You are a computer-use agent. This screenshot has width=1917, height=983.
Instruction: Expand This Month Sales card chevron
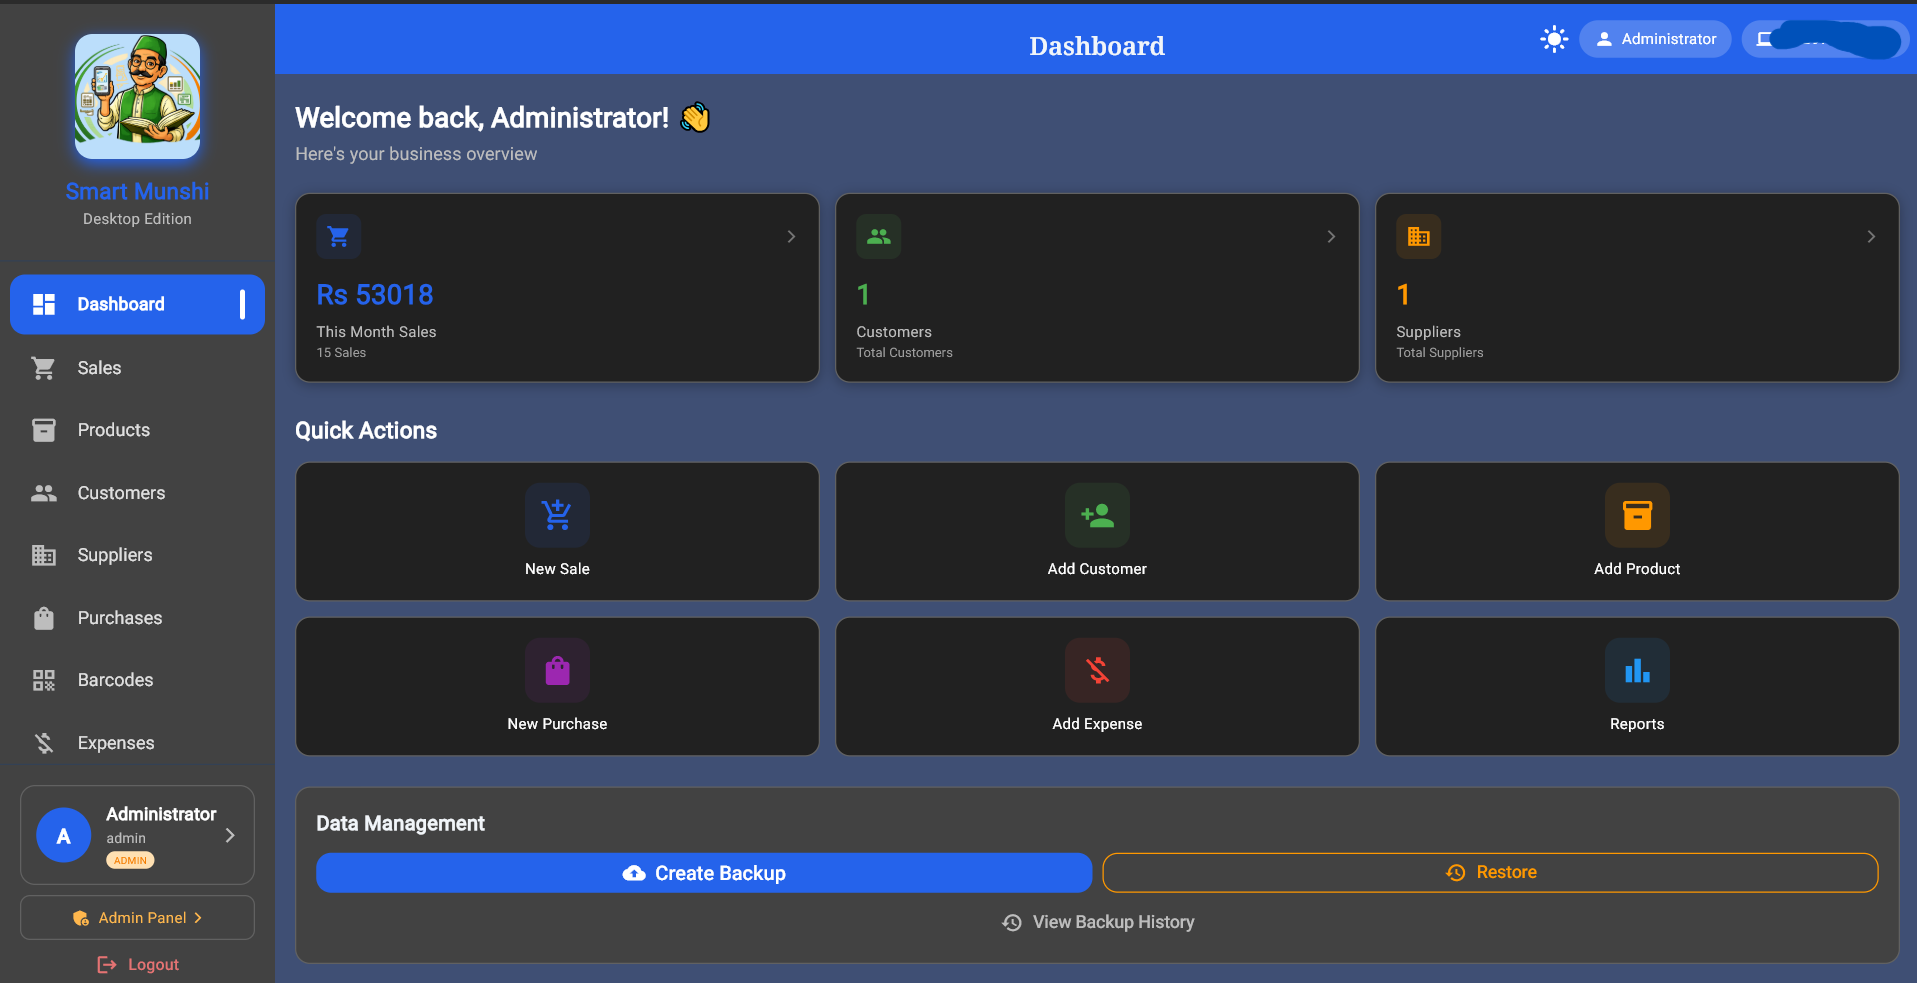[791, 237]
